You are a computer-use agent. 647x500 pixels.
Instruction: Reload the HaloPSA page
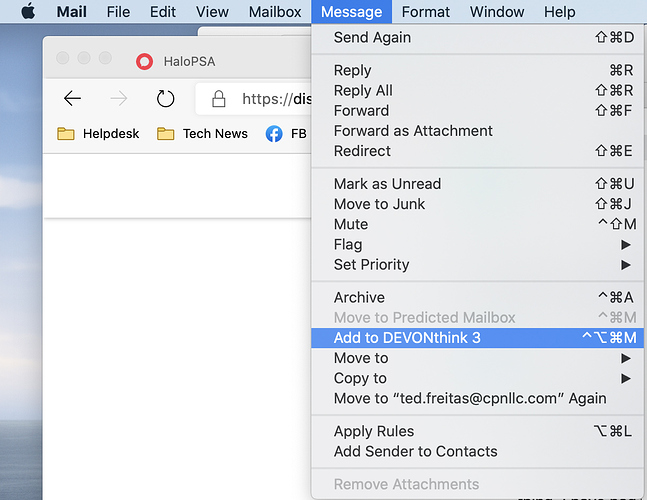pos(165,99)
